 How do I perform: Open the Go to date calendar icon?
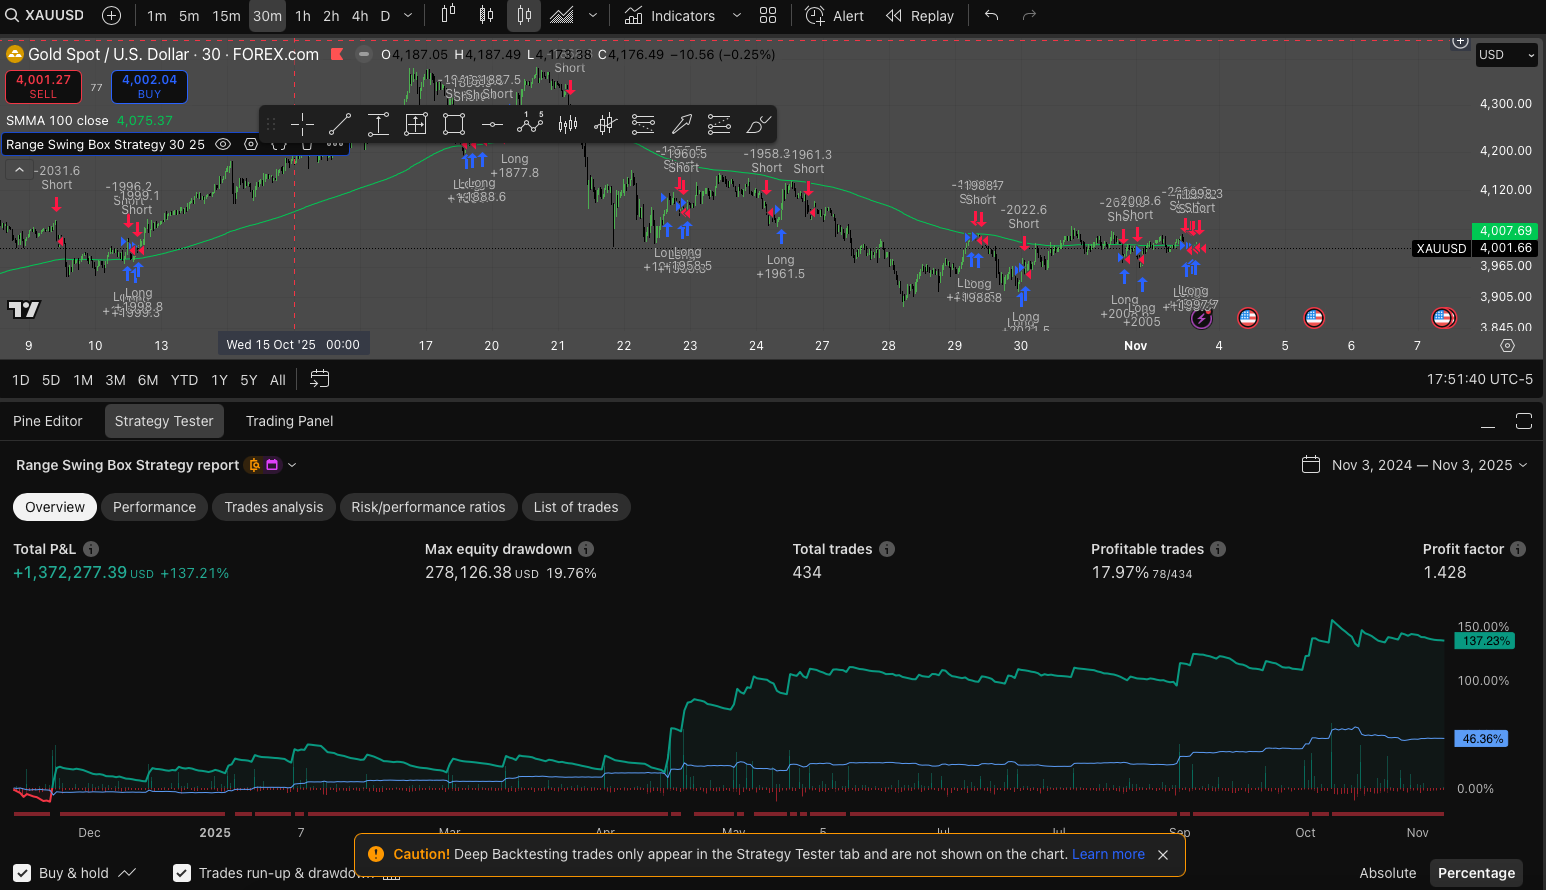[x=319, y=380]
